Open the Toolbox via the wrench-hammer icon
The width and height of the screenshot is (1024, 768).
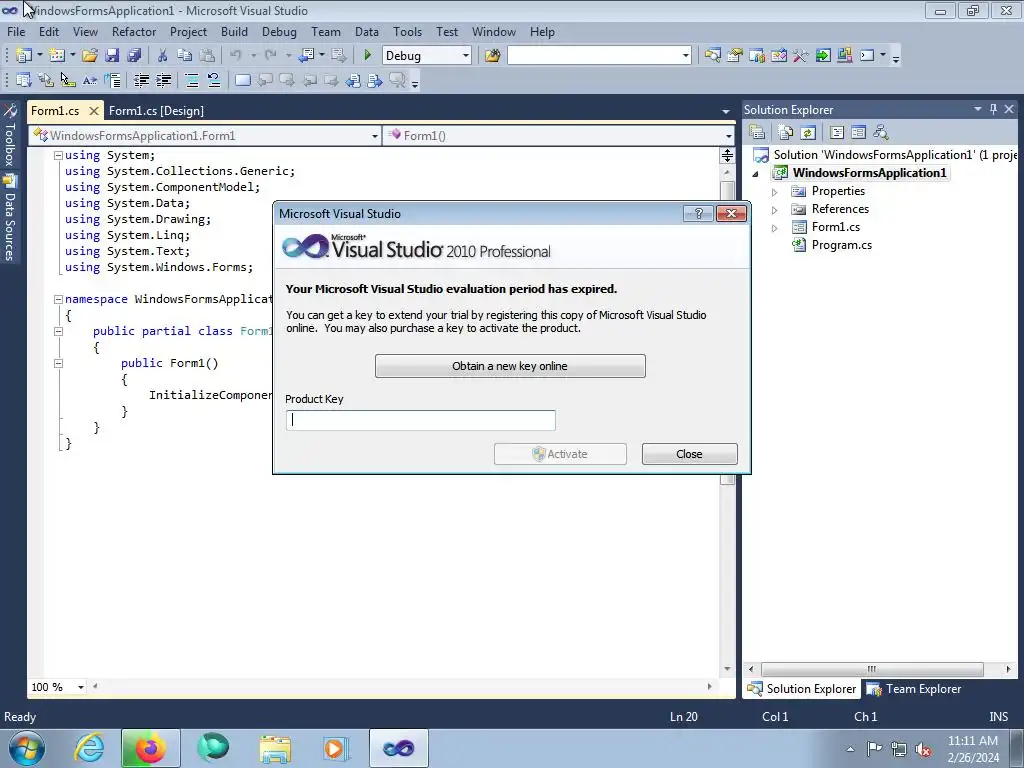point(801,56)
